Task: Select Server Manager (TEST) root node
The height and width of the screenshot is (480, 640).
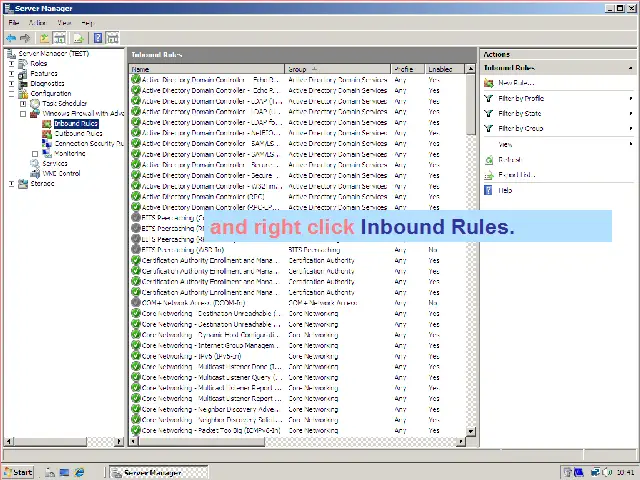Action: [x=53, y=53]
